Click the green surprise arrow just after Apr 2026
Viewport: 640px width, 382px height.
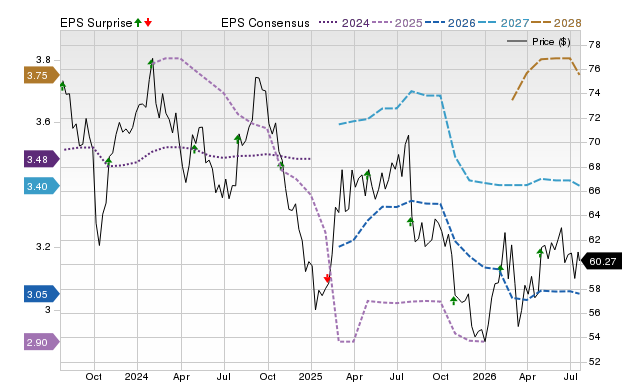click(540, 253)
